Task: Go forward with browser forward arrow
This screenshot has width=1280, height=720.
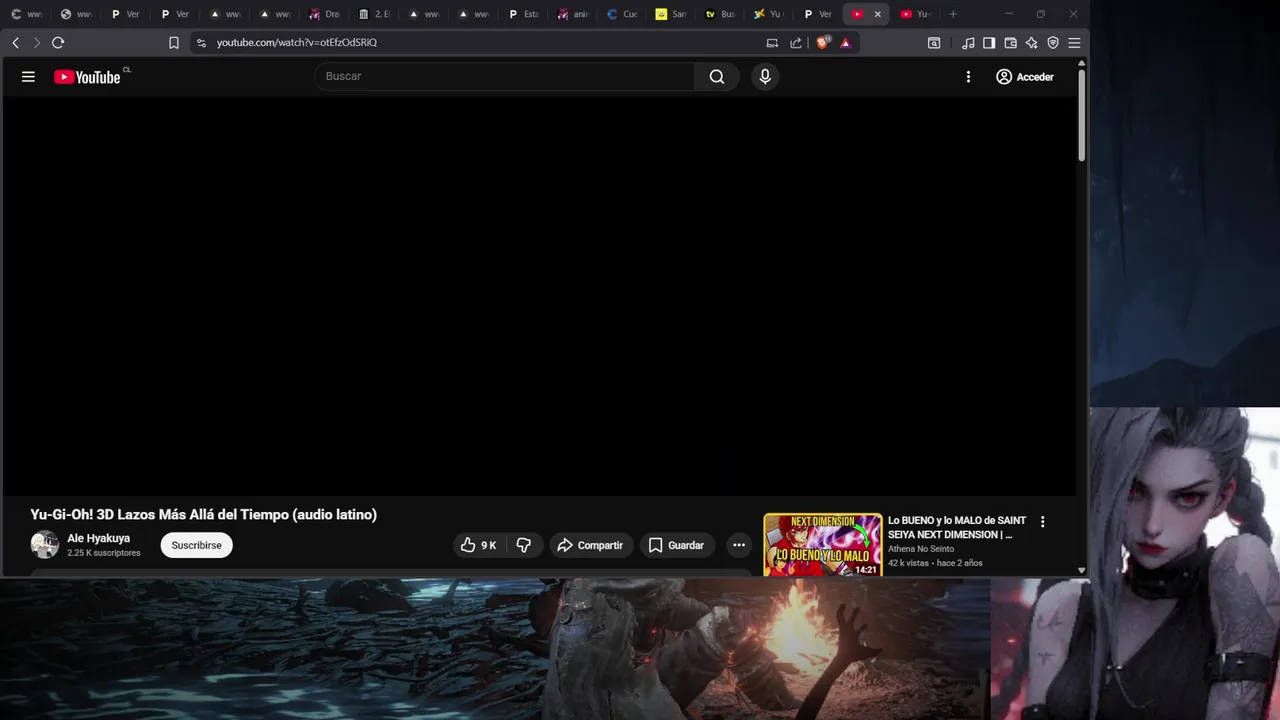Action: click(36, 43)
